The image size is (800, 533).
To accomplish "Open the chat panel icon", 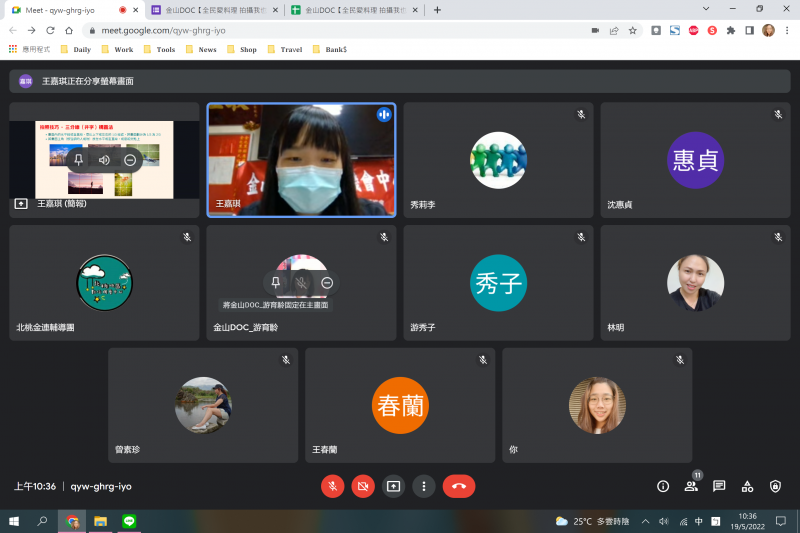I will click(719, 486).
